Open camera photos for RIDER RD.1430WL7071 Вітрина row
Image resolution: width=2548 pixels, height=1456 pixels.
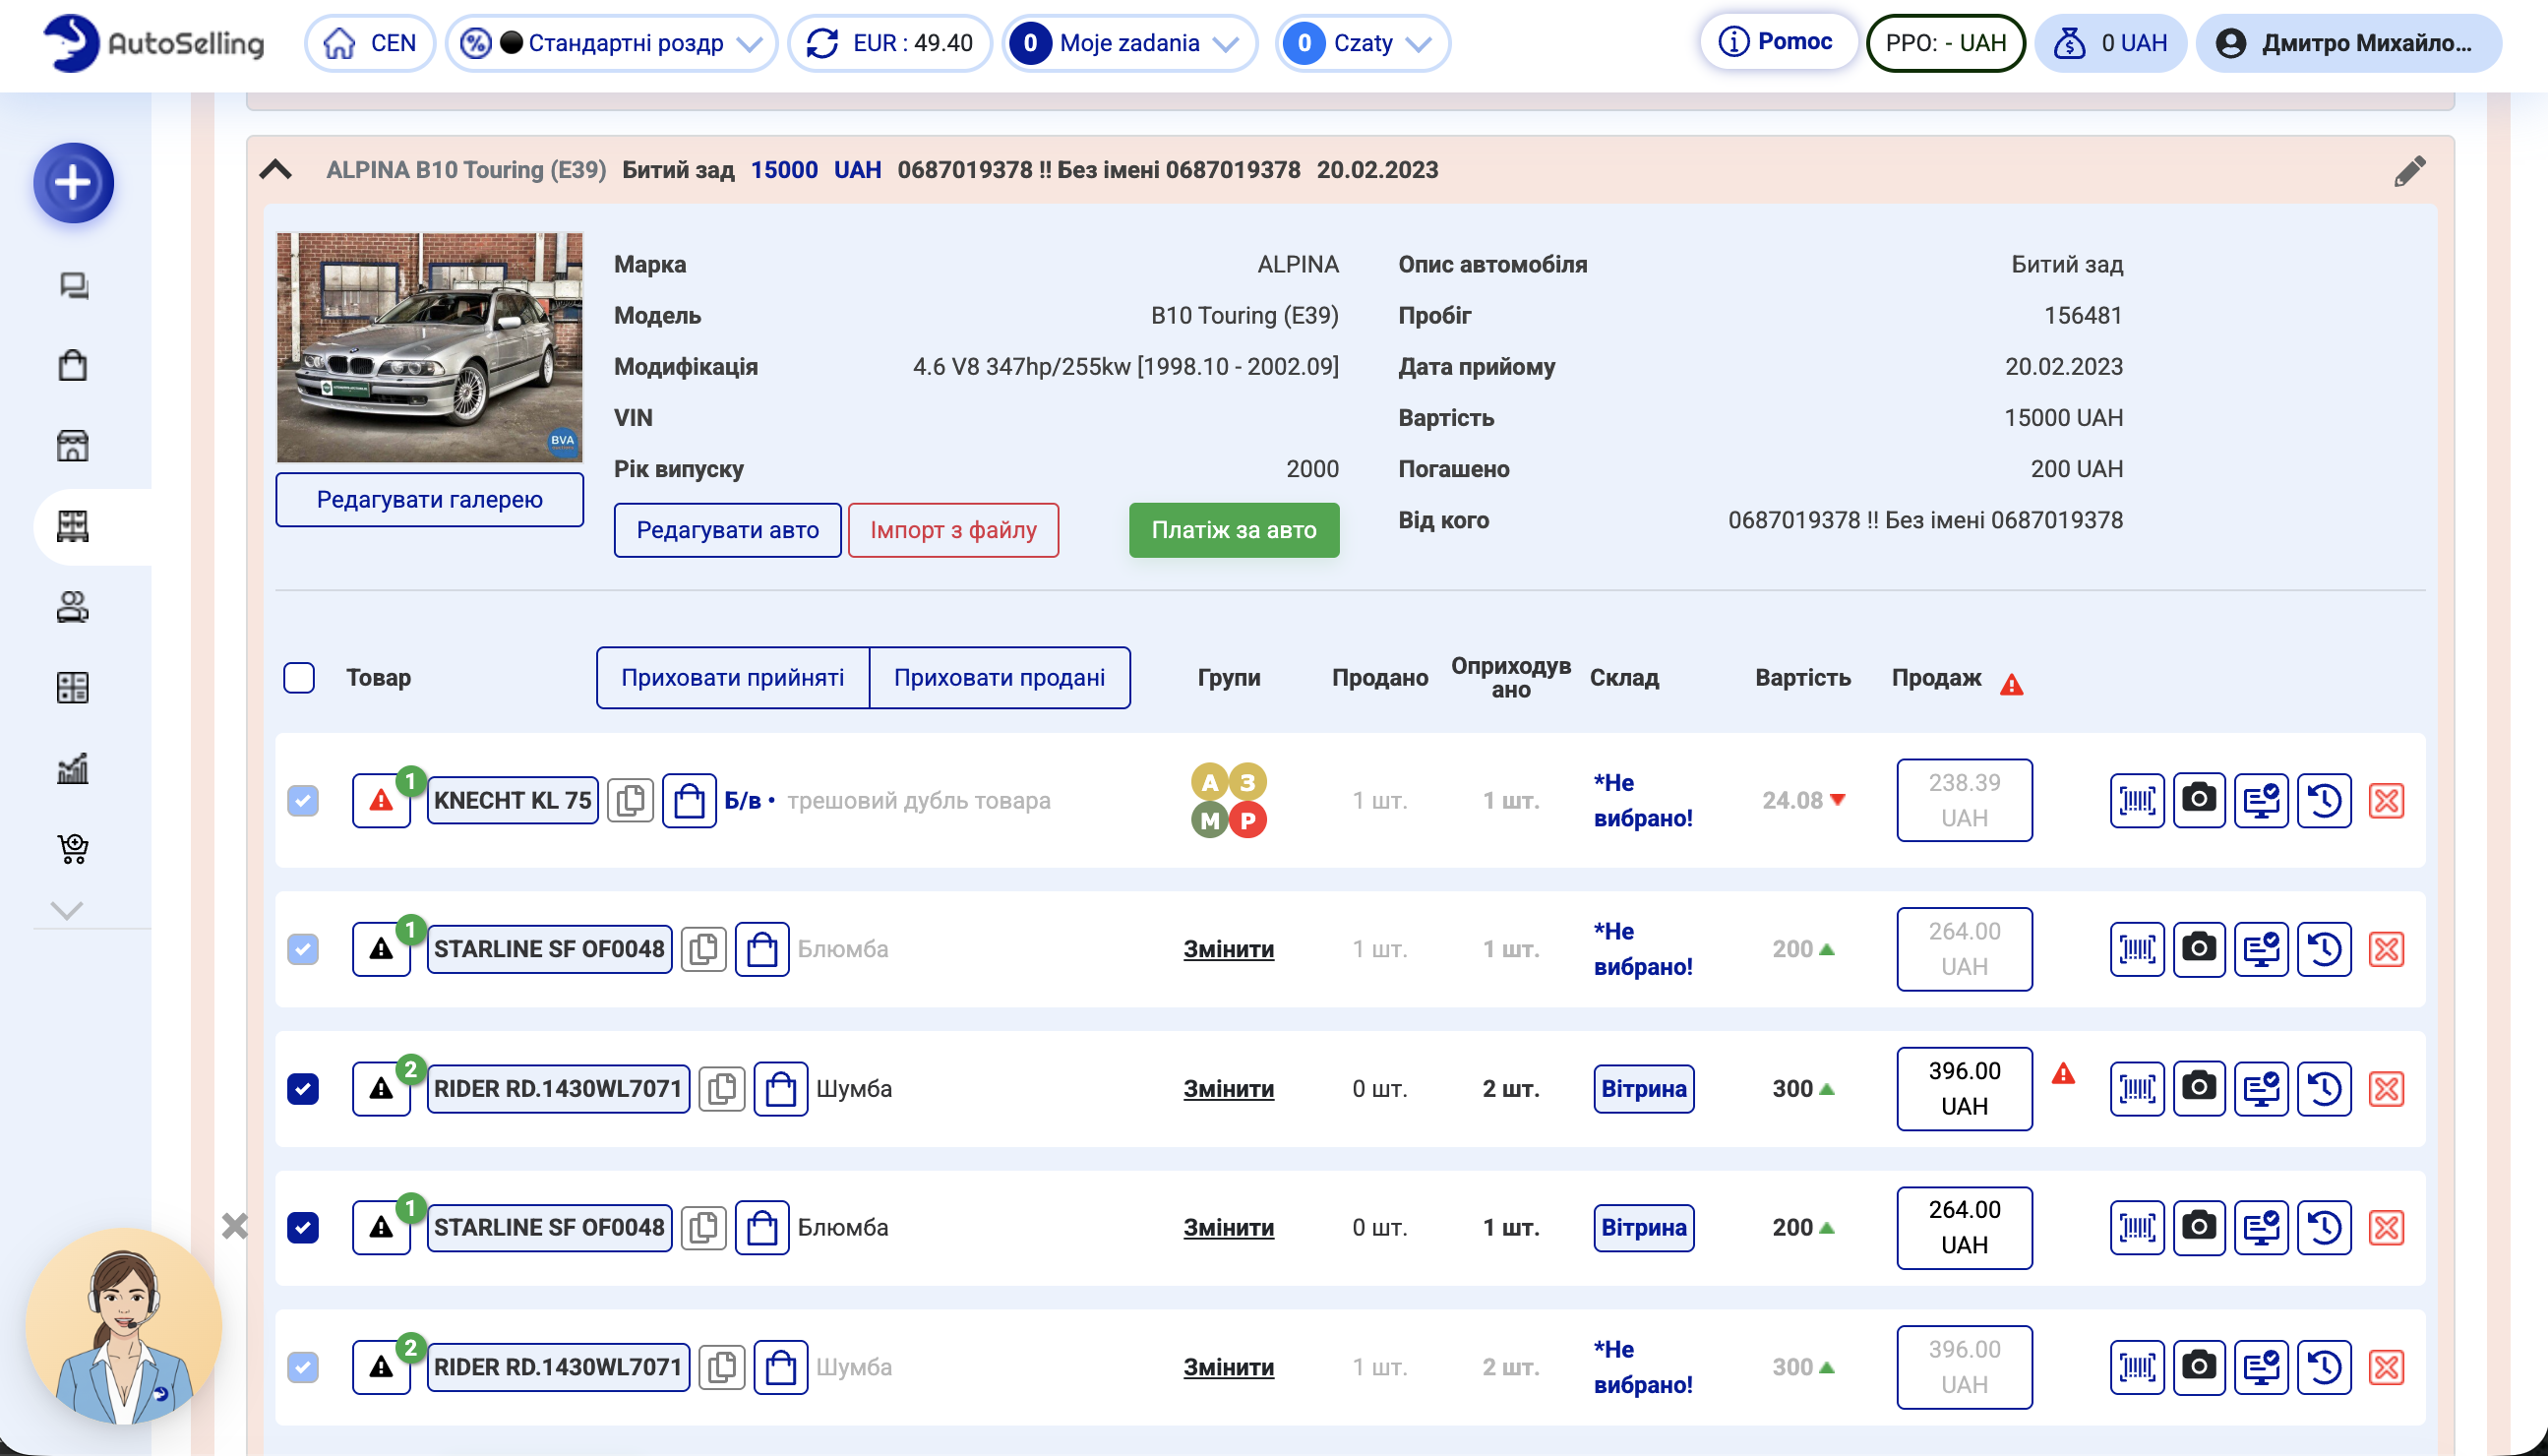click(x=2198, y=1088)
